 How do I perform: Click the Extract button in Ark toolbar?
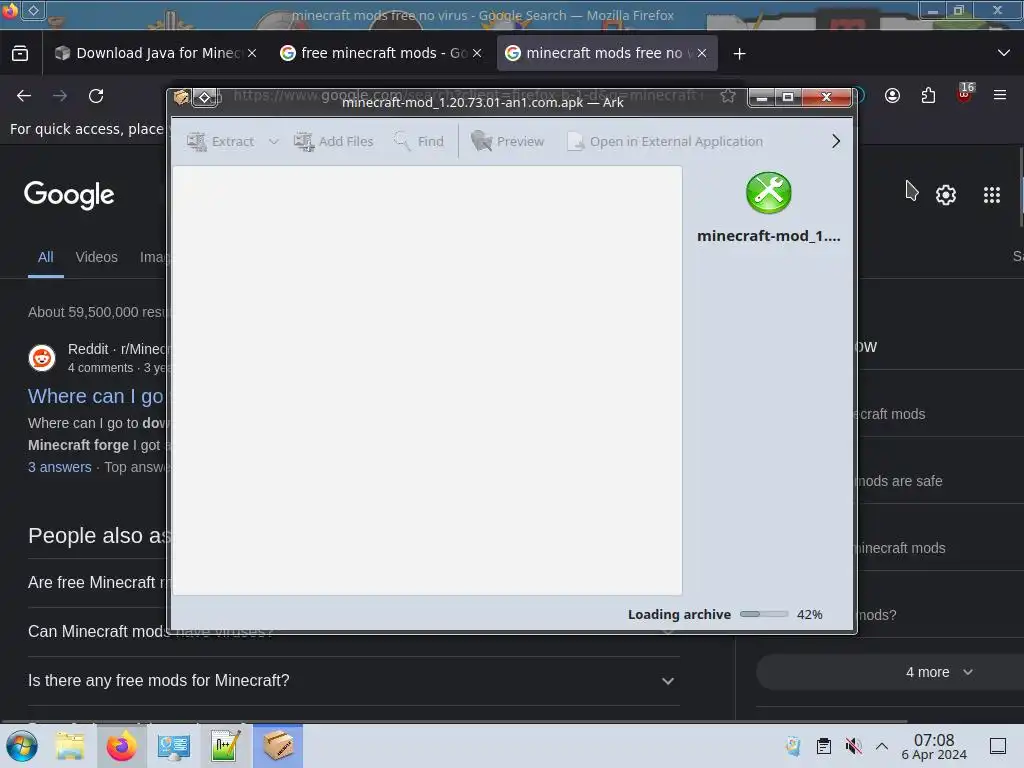pyautogui.click(x=220, y=141)
